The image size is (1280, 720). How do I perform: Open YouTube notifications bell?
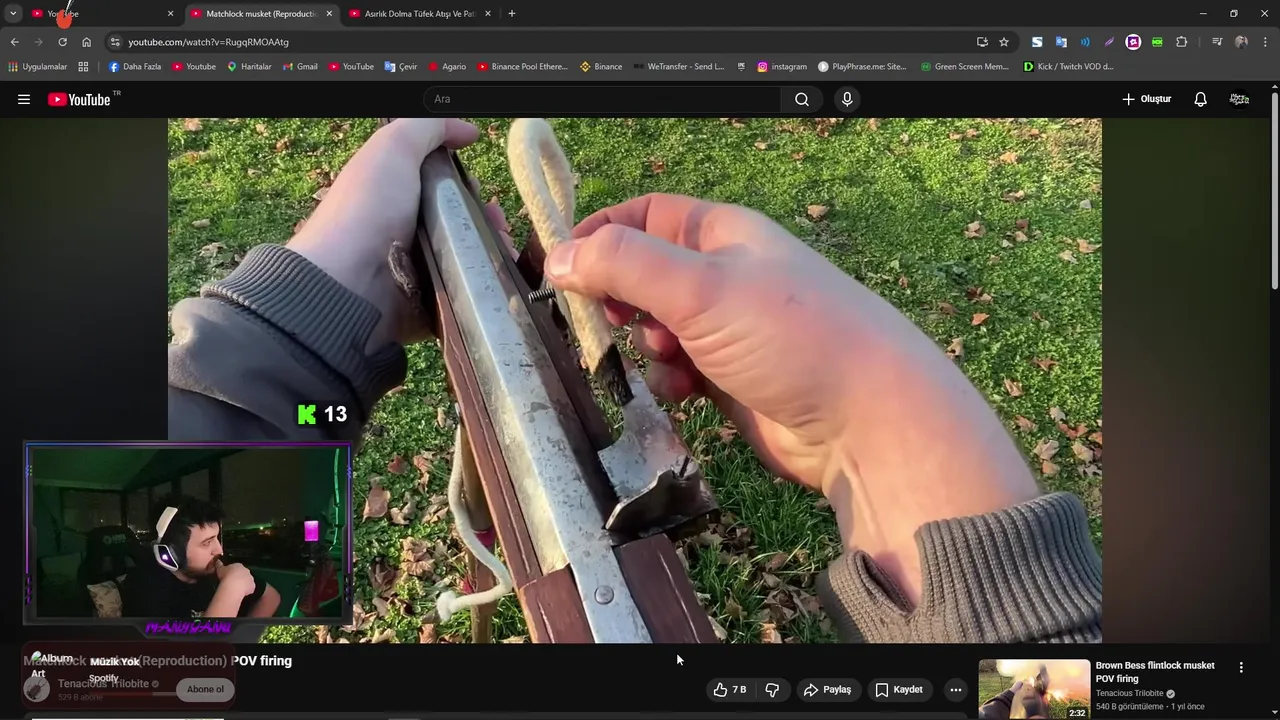[1200, 99]
